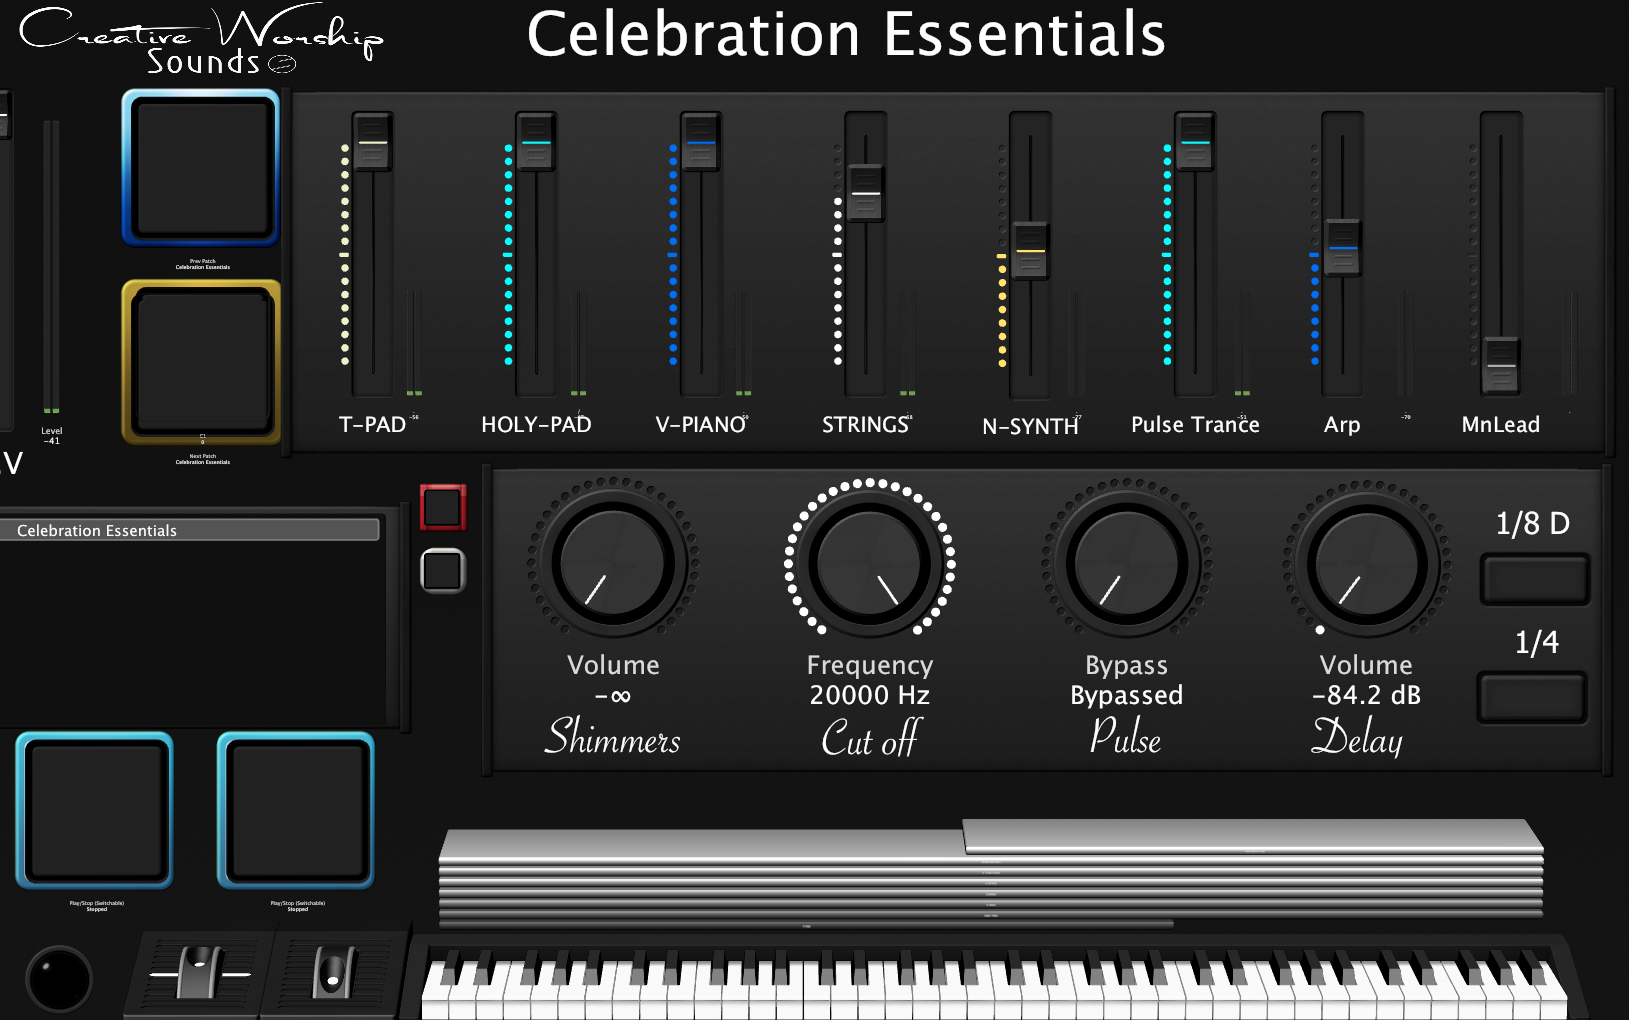Image resolution: width=1629 pixels, height=1020 pixels.
Task: Click the MnLead channel fader handle
Action: [x=1501, y=366]
